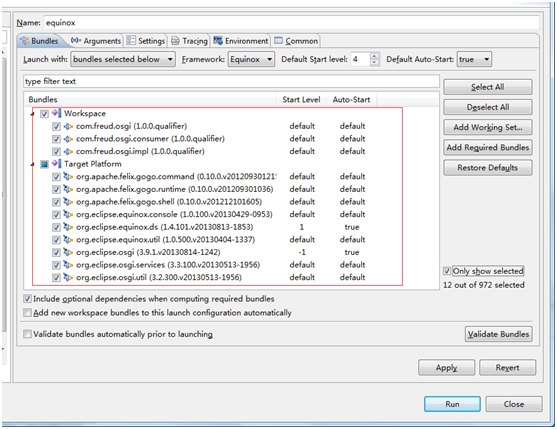Click Add Working Set button

coord(488,127)
